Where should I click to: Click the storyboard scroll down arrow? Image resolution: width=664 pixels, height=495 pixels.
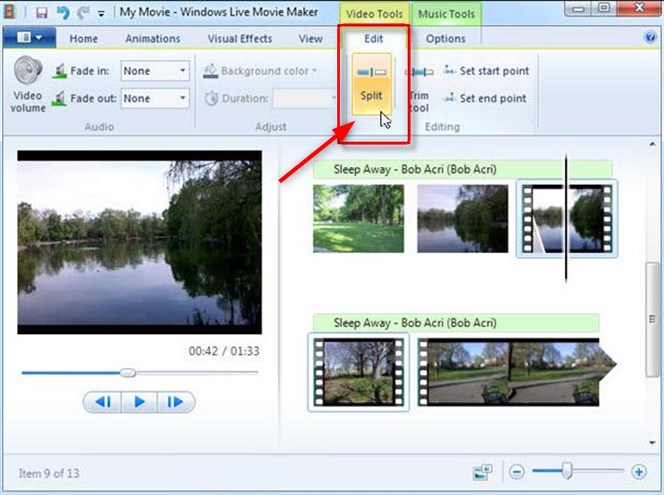[652, 443]
